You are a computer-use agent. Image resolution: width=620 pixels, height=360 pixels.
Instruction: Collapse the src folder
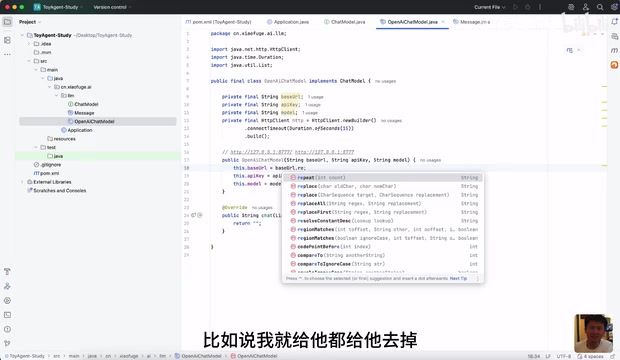pyautogui.click(x=29, y=61)
